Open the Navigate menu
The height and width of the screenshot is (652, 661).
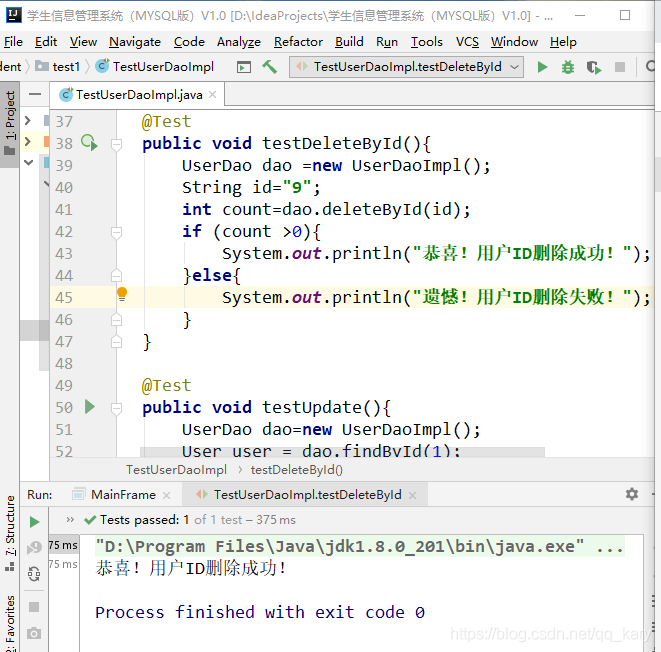135,42
